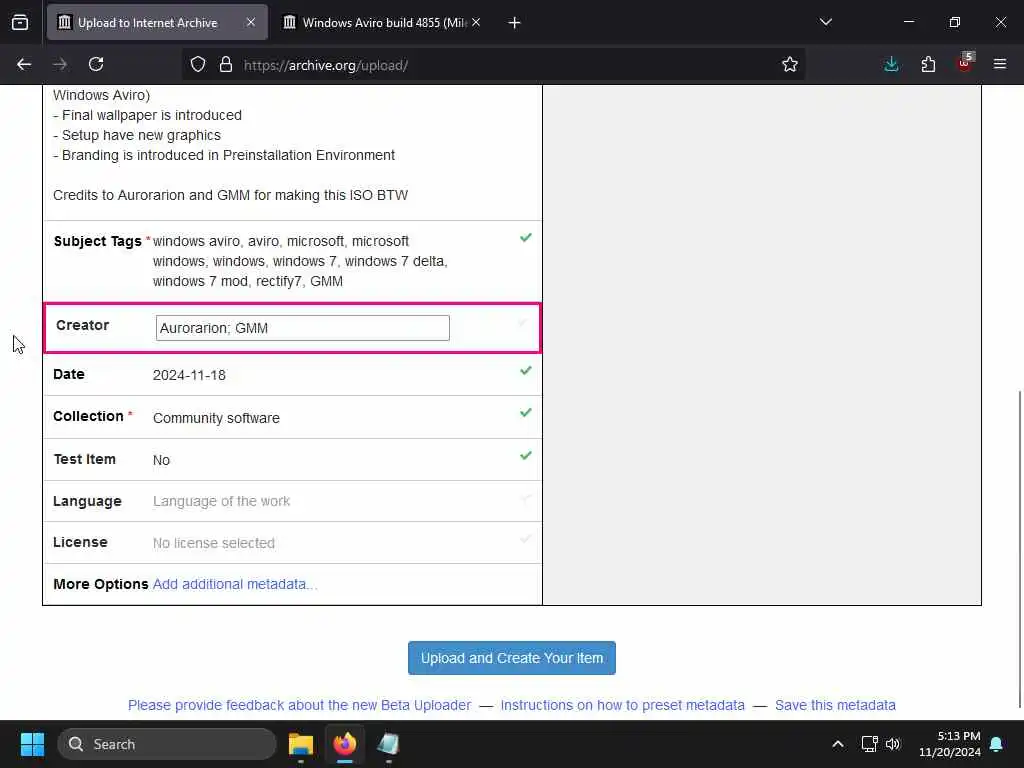The image size is (1024, 768).
Task: Change Test Item value No
Action: [161, 460]
